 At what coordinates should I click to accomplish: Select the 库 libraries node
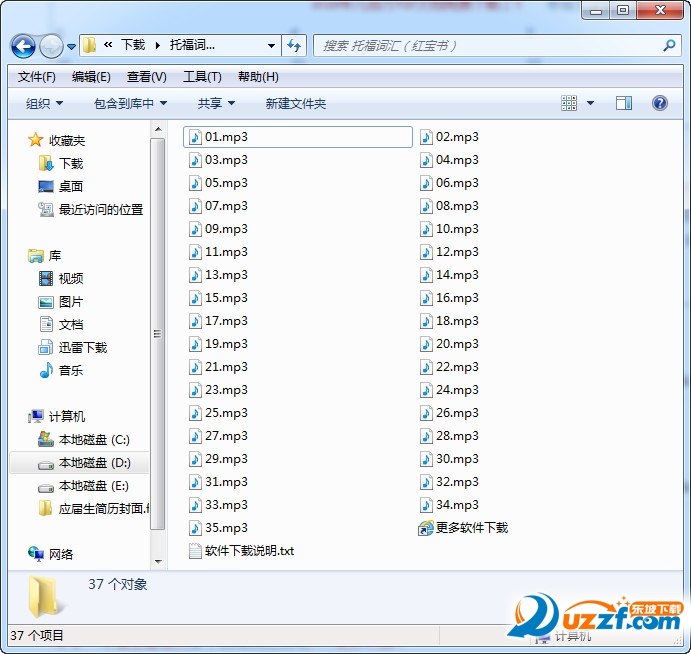(45, 256)
